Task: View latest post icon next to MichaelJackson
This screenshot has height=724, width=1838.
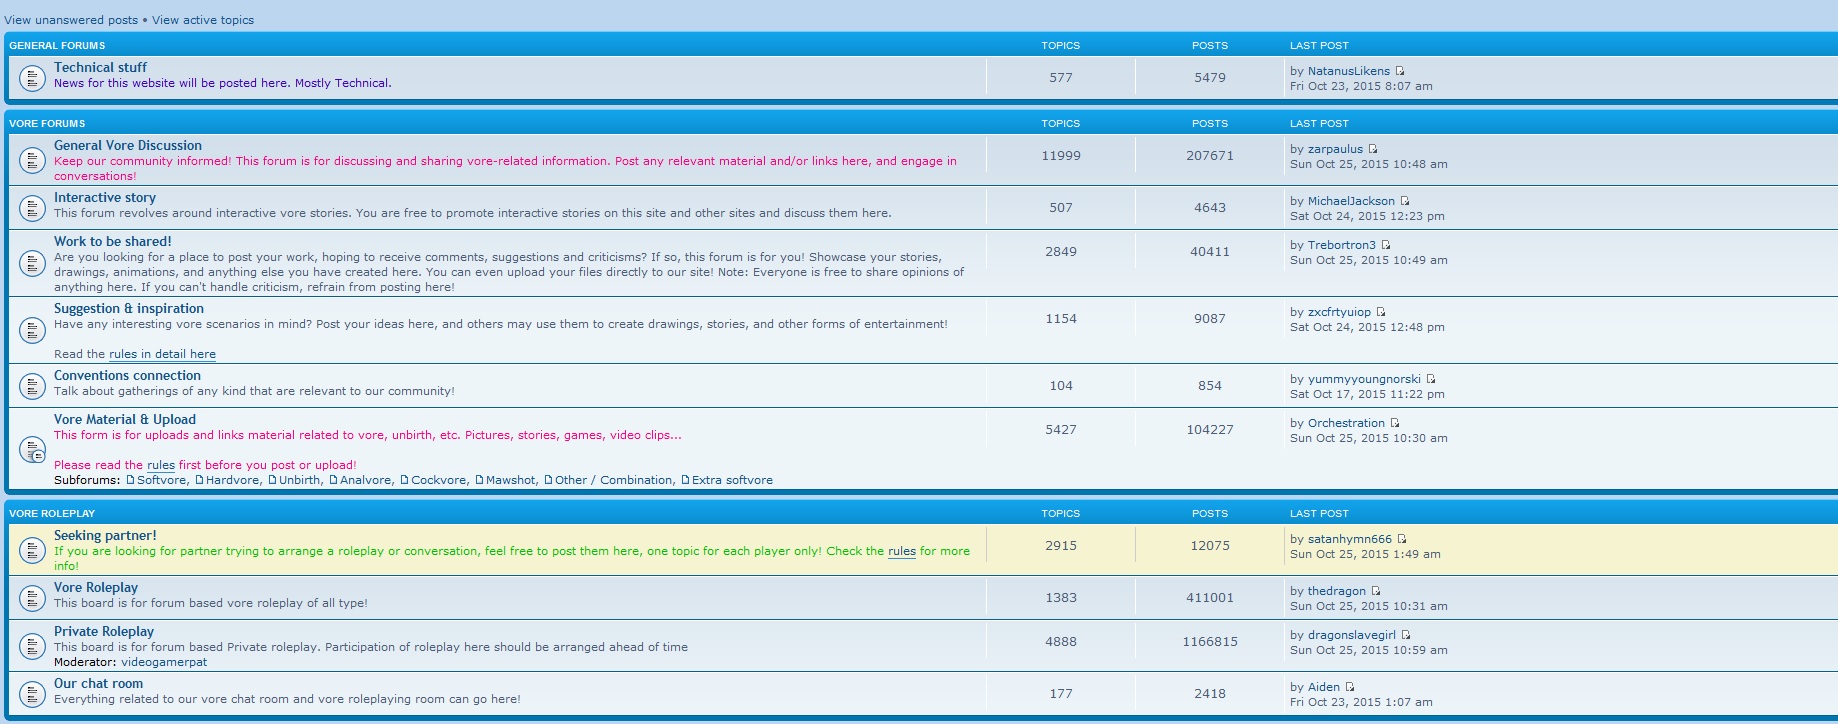Action: [1405, 201]
